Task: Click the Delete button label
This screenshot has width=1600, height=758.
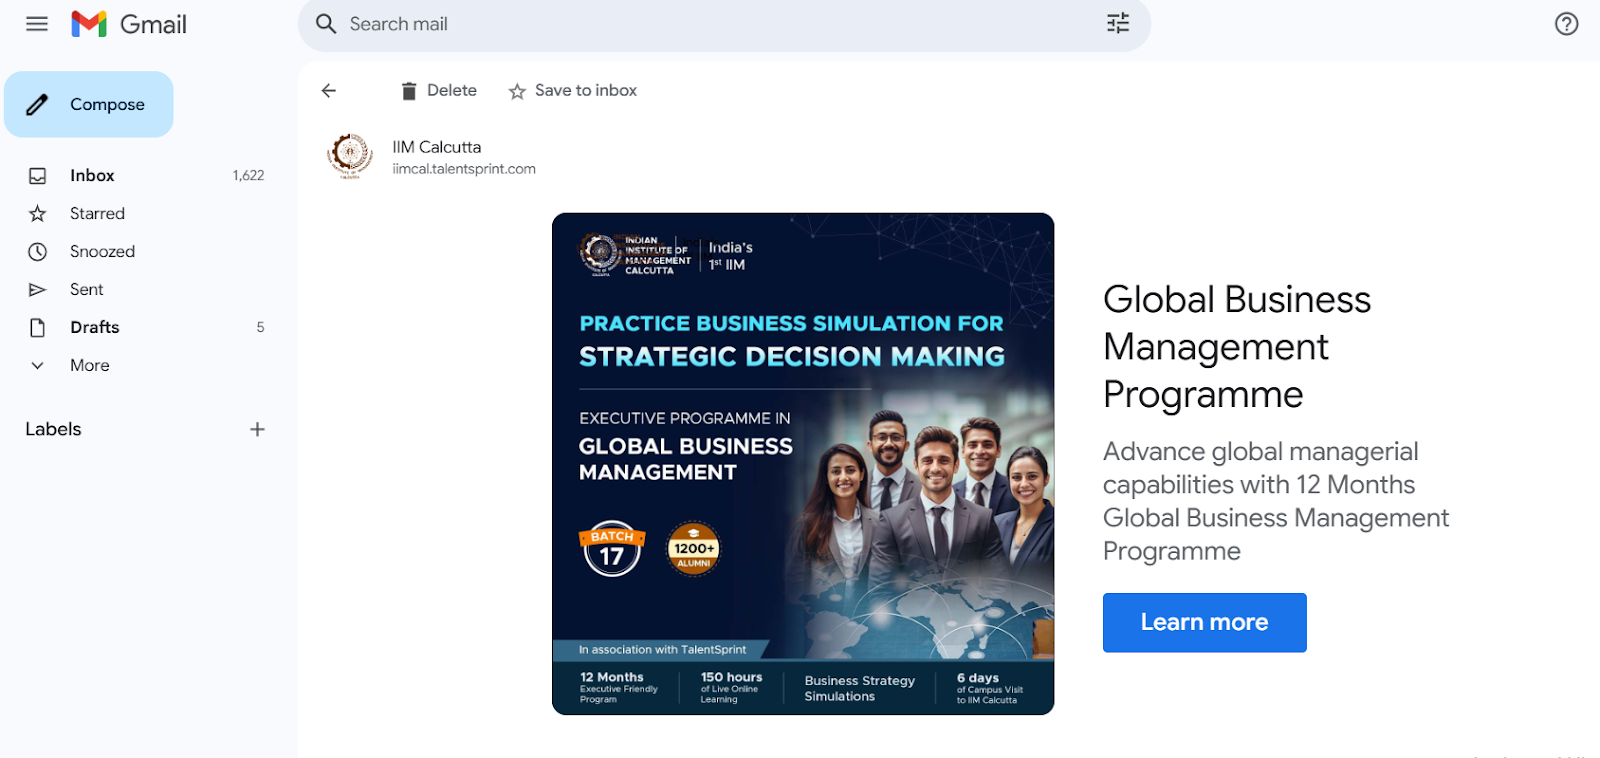Action: pyautogui.click(x=452, y=90)
